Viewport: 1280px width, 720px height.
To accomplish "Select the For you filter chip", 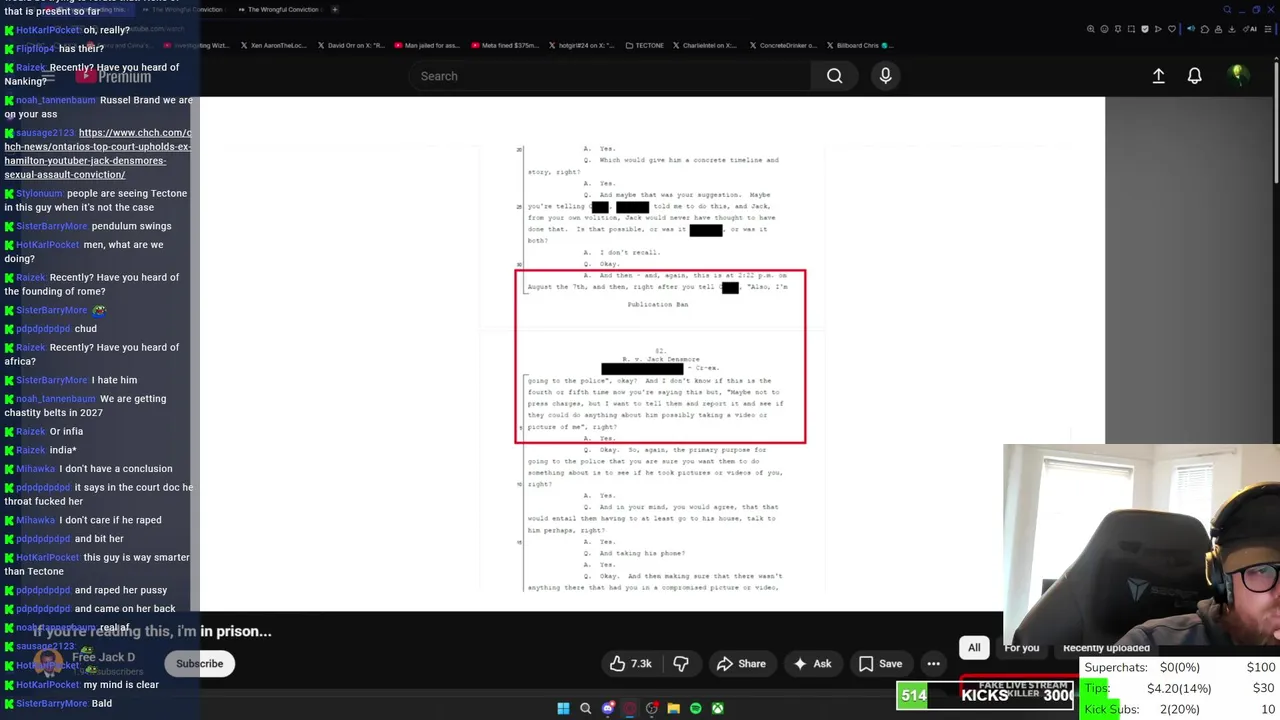I will (1021, 648).
